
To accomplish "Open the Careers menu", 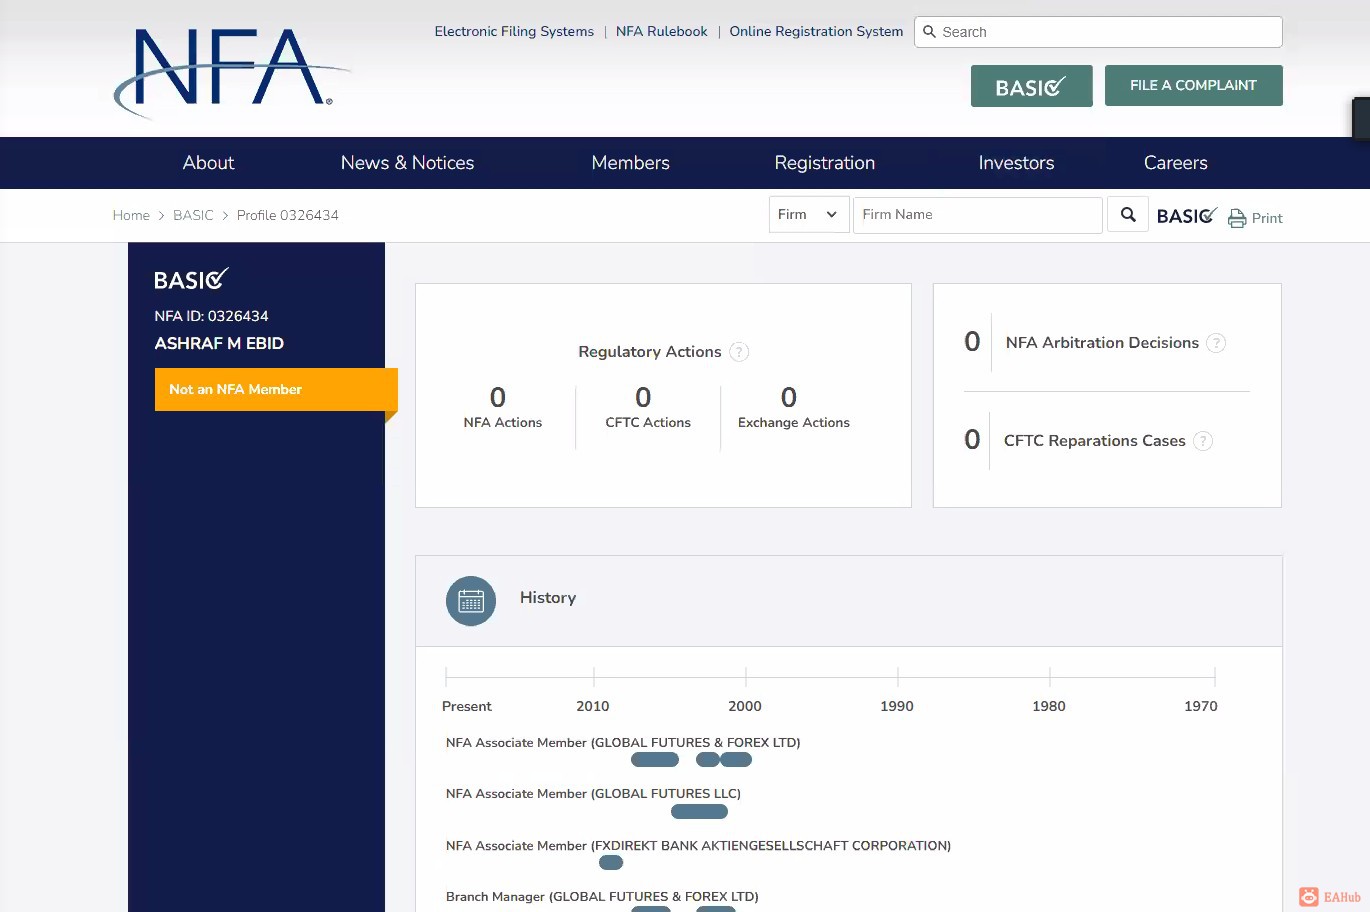I will click(1175, 163).
